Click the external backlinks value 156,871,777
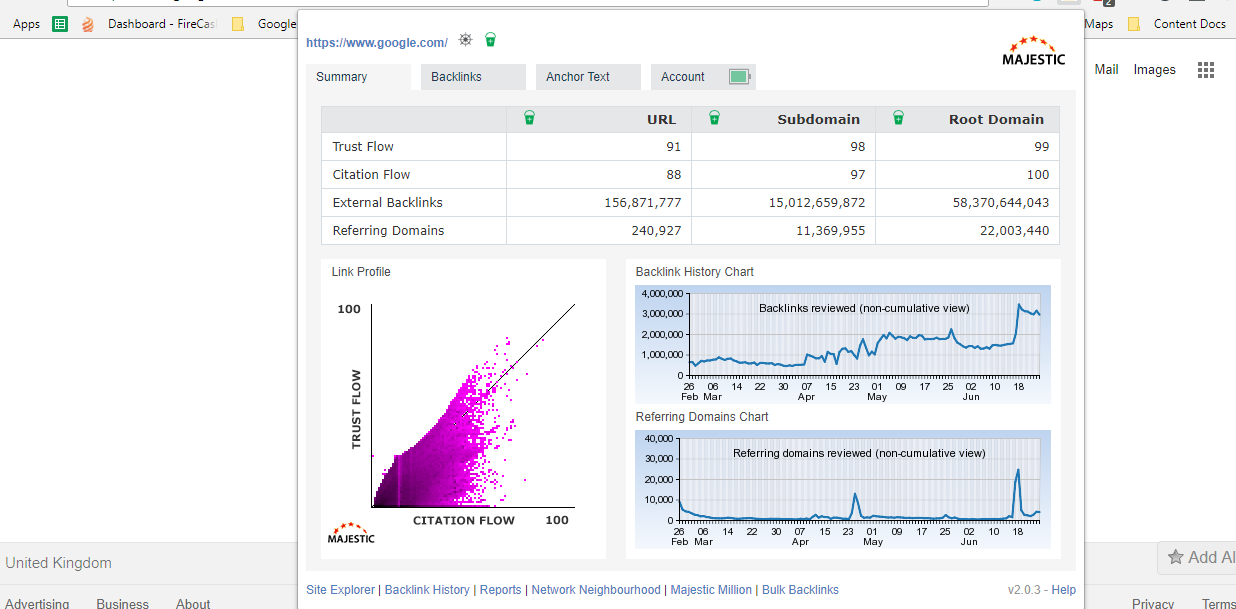 point(643,203)
